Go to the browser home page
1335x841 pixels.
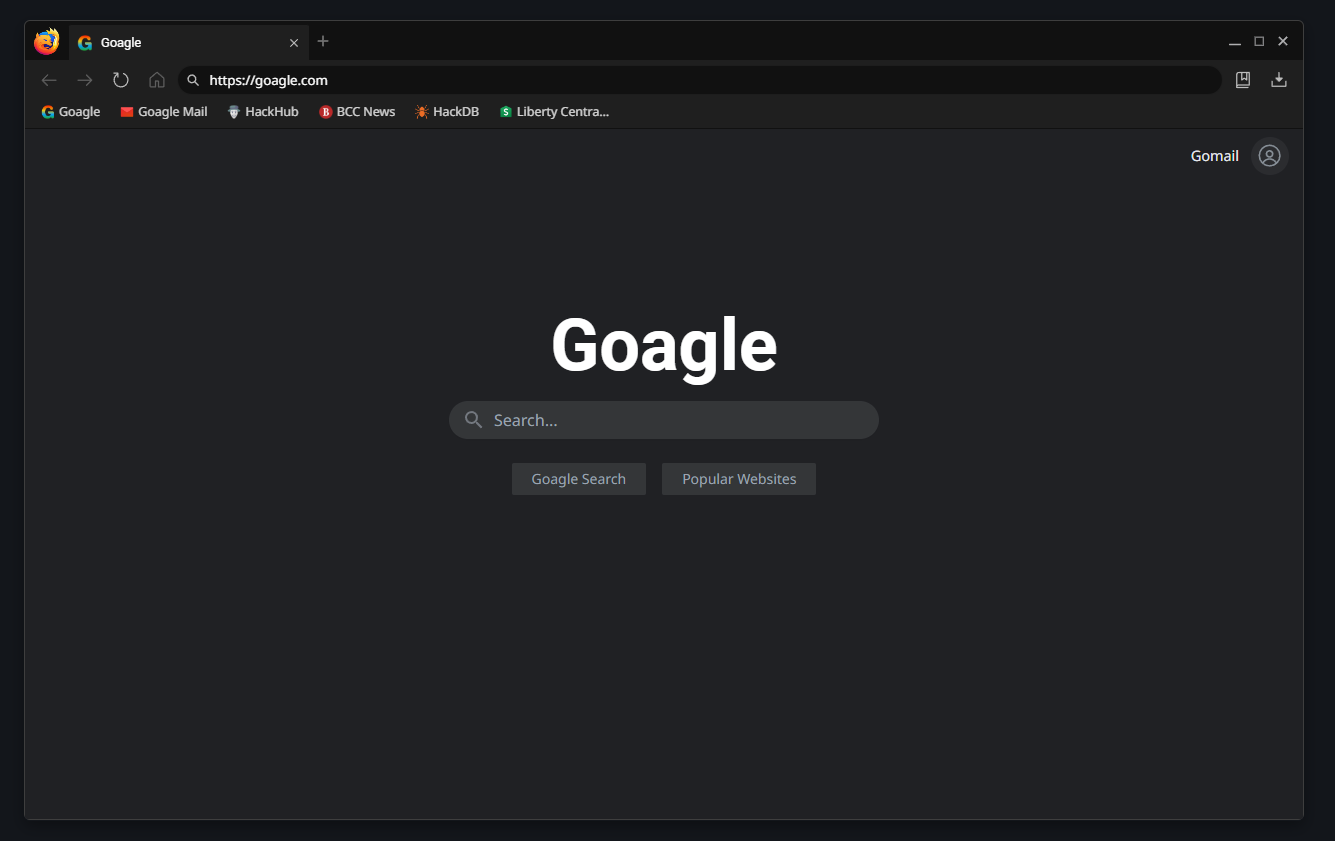coord(157,80)
